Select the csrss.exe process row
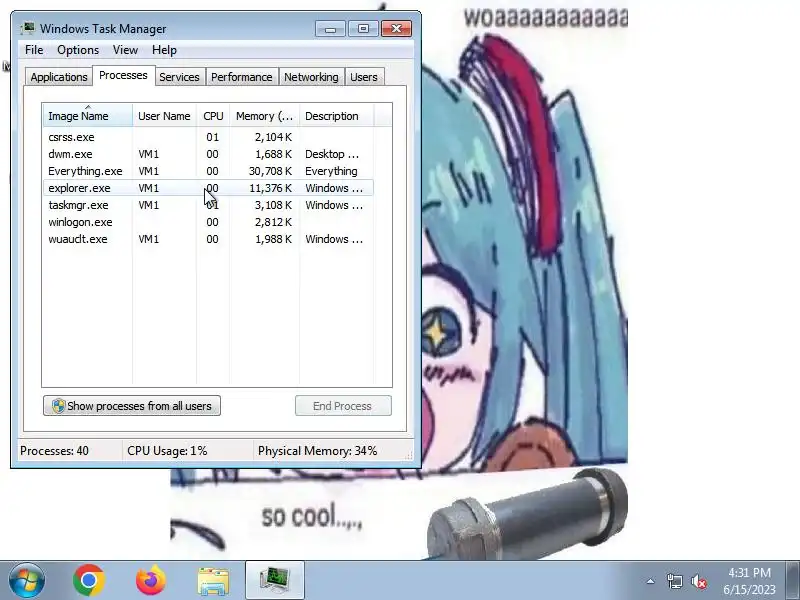Image resolution: width=800 pixels, height=600 pixels. (209, 137)
